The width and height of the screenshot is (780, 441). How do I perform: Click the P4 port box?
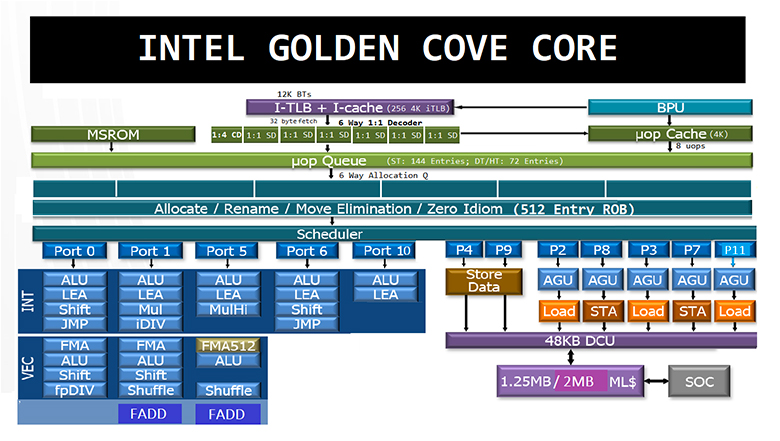[464, 250]
